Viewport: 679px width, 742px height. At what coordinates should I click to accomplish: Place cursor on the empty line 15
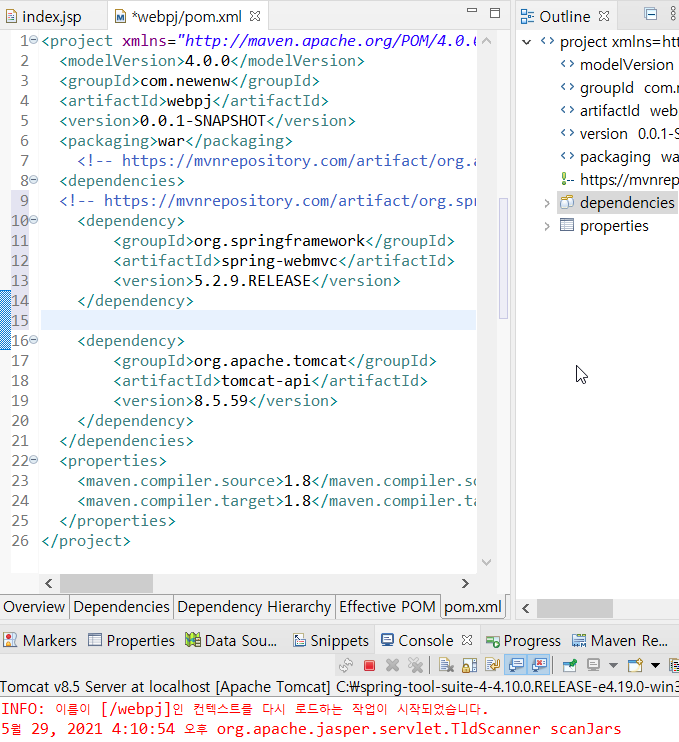point(258,320)
